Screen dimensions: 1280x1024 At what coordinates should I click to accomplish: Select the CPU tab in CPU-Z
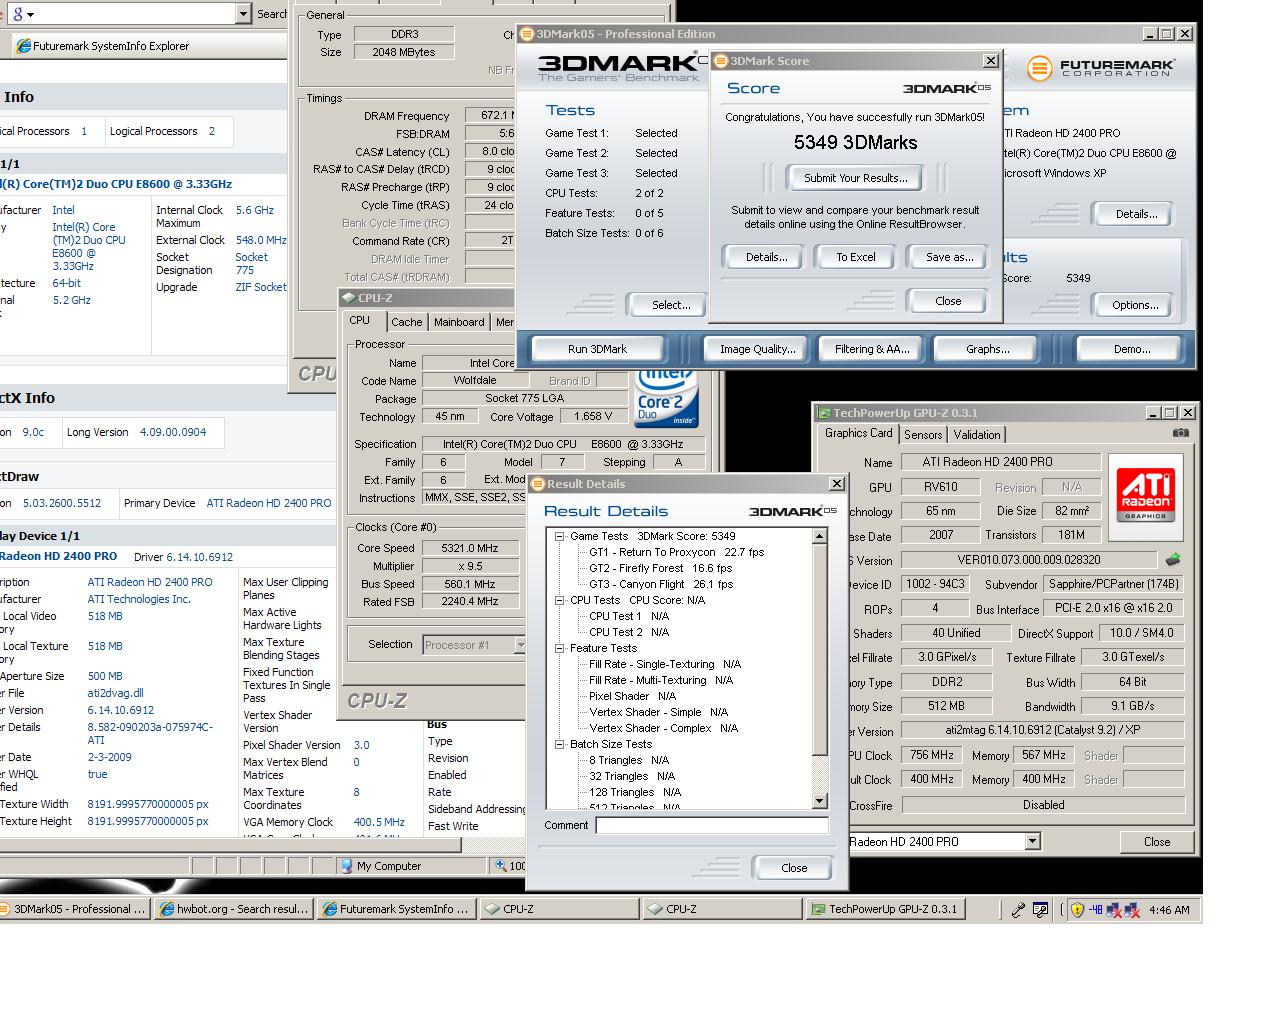tap(360, 320)
